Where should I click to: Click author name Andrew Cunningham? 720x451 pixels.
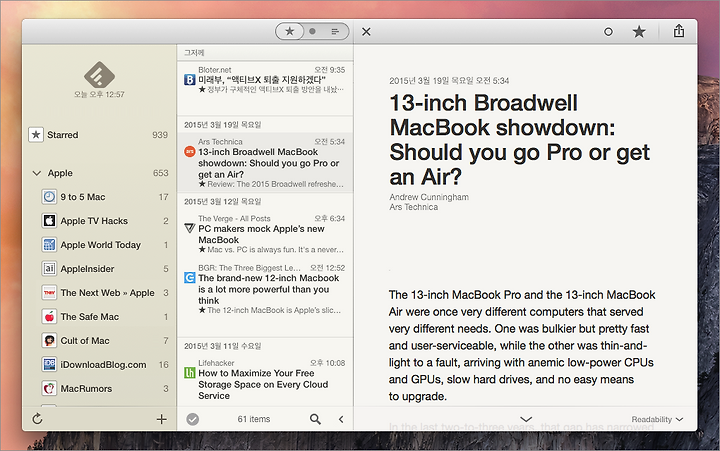[x=429, y=197]
